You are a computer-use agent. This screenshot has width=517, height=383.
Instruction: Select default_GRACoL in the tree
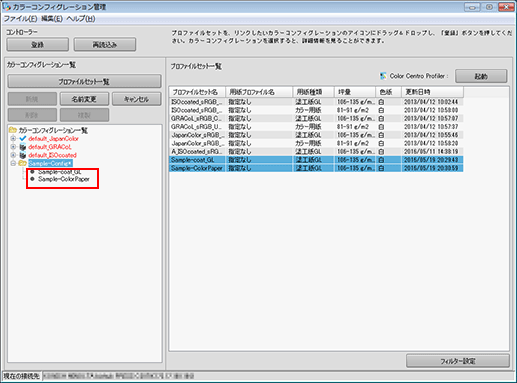pos(50,147)
